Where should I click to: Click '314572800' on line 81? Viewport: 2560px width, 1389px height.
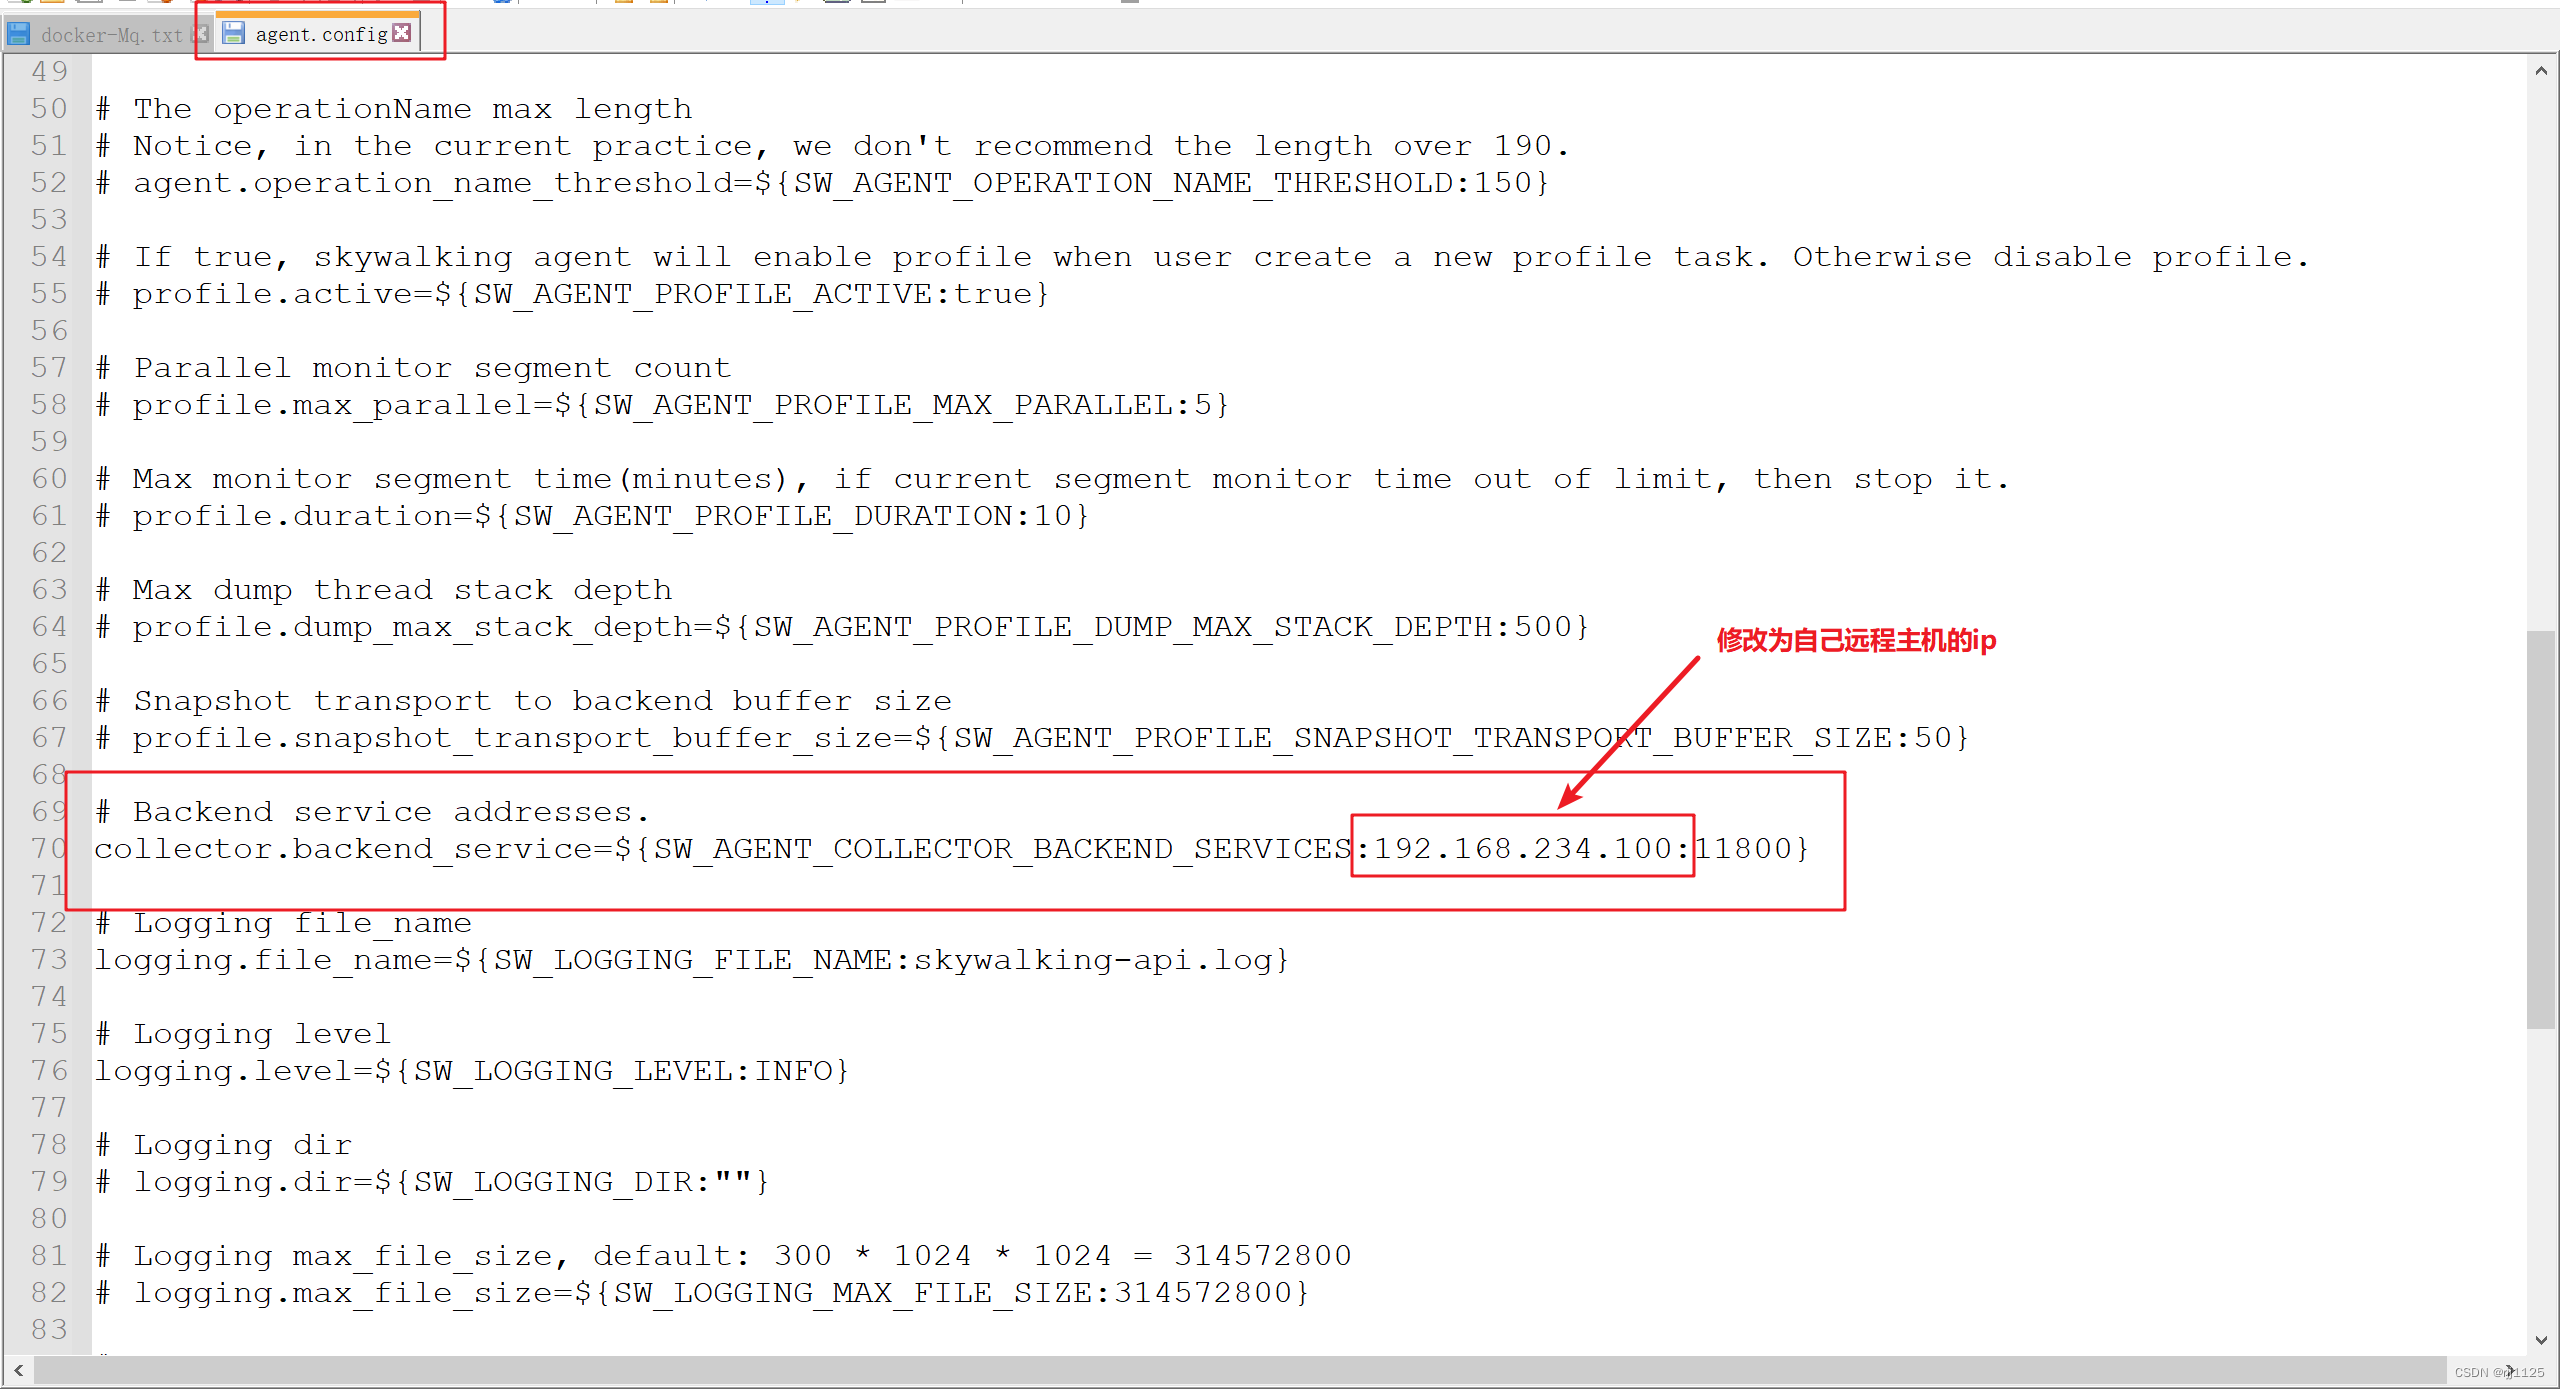(1262, 1256)
